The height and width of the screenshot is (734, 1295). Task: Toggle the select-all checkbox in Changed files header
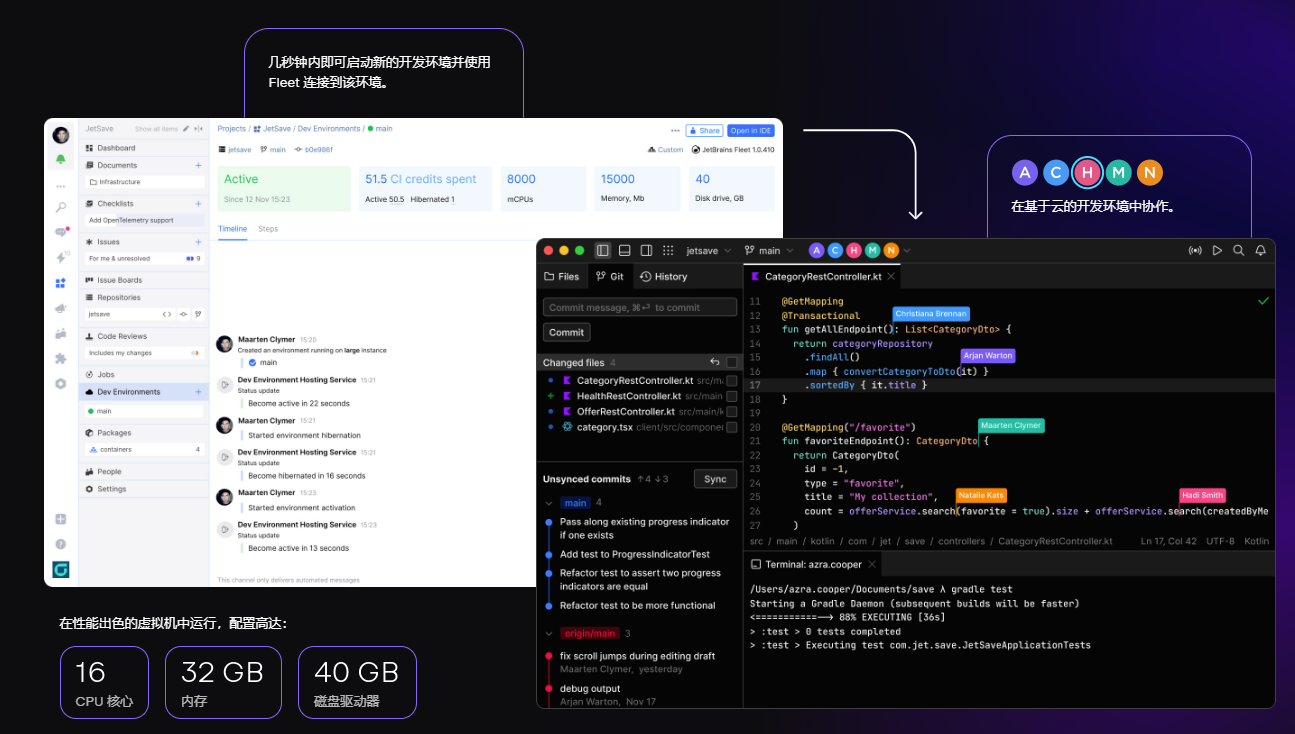click(x=732, y=362)
